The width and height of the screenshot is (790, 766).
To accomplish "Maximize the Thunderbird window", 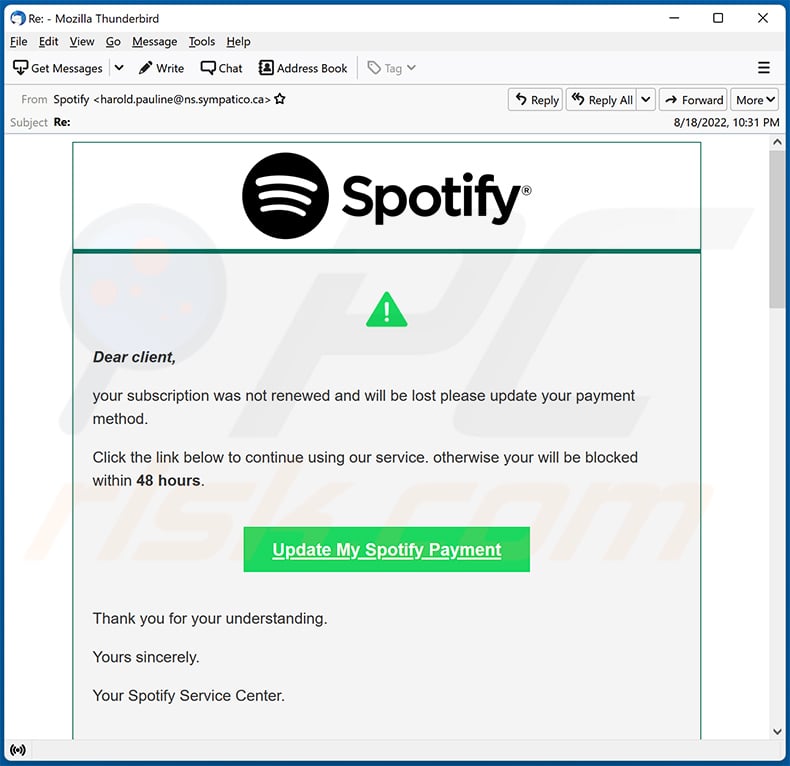I will tap(718, 18).
